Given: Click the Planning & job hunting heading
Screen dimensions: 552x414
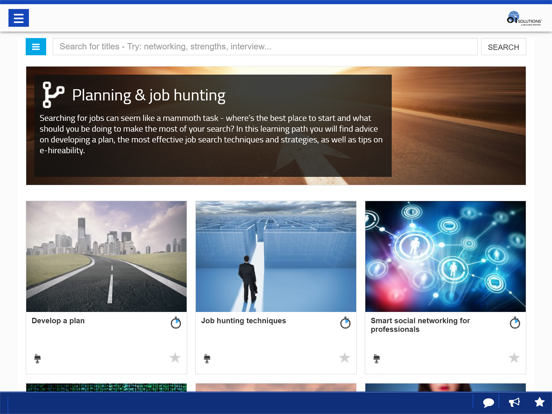Looking at the screenshot, I should [149, 95].
